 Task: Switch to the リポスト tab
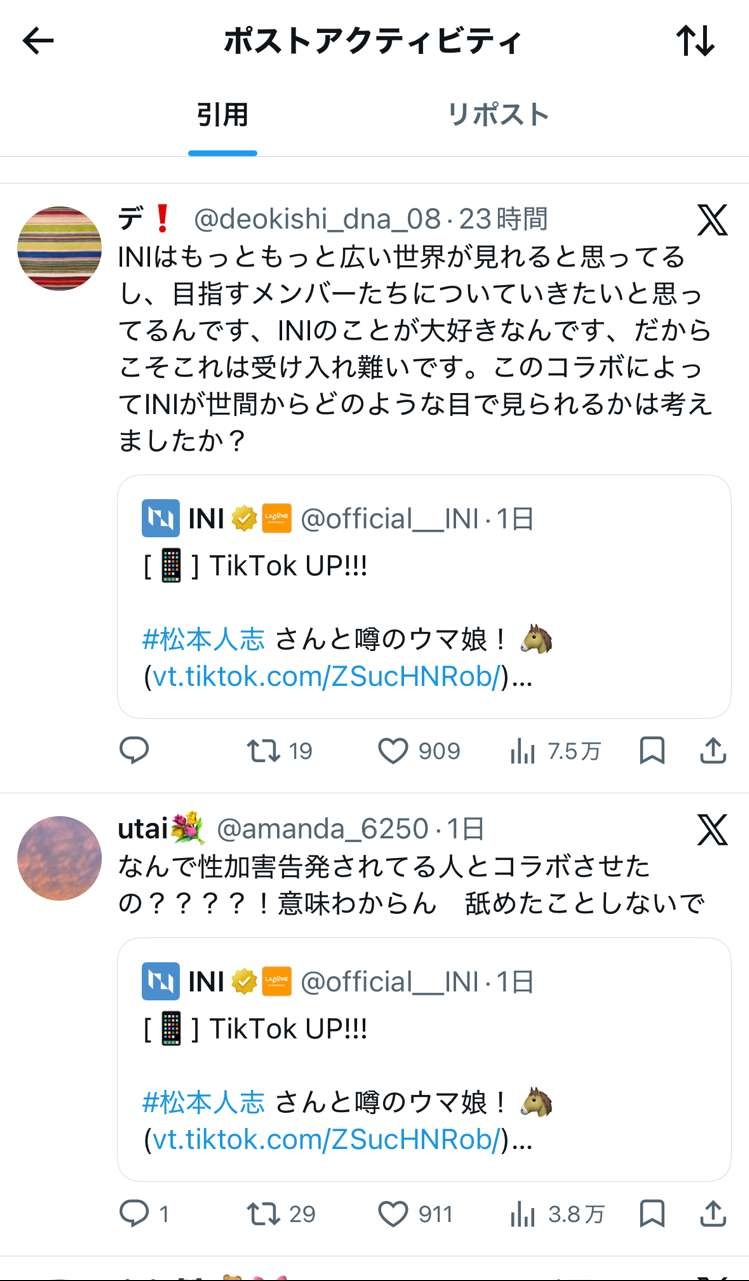(498, 115)
